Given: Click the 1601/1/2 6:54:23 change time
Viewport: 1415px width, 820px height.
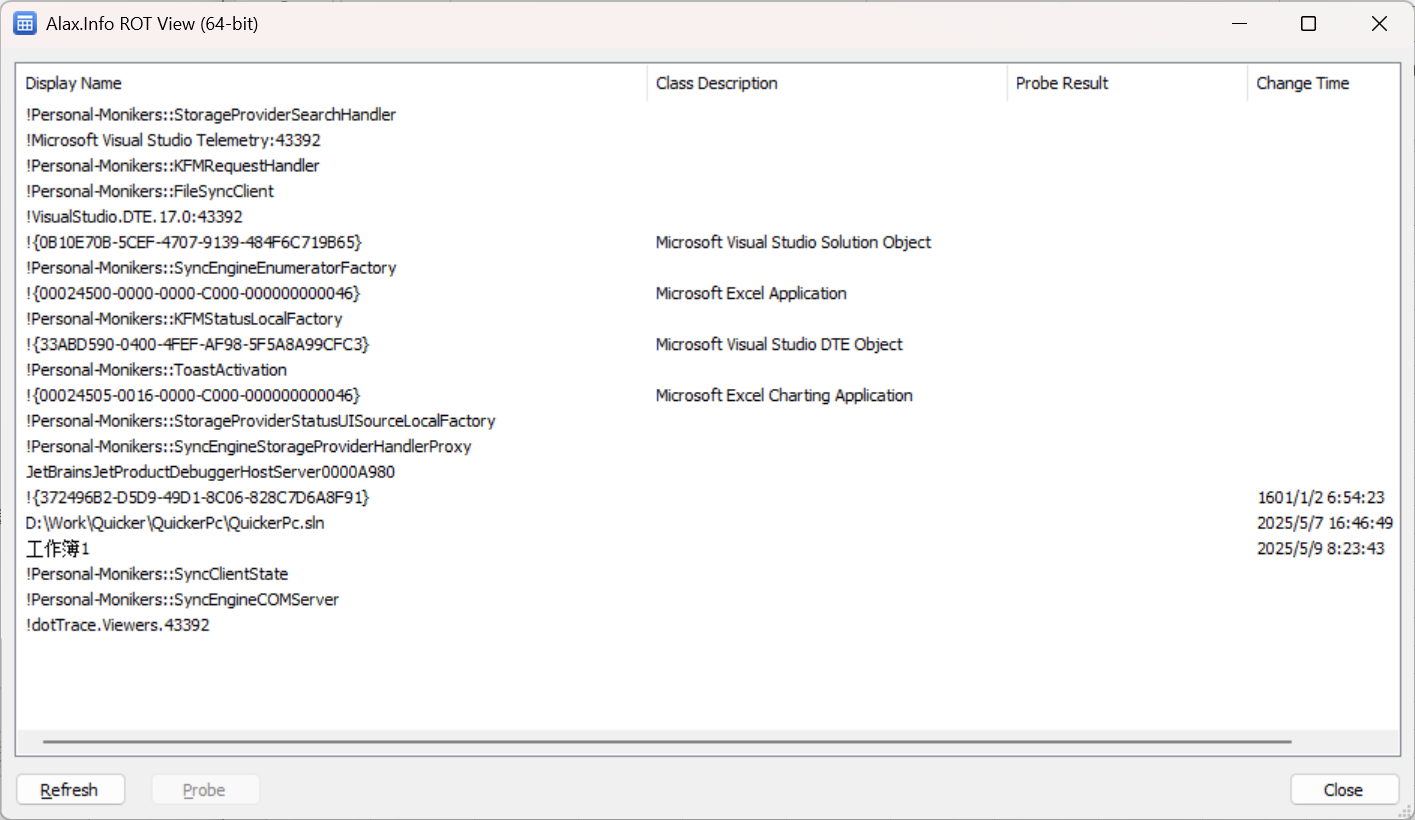Looking at the screenshot, I should pyautogui.click(x=1321, y=497).
